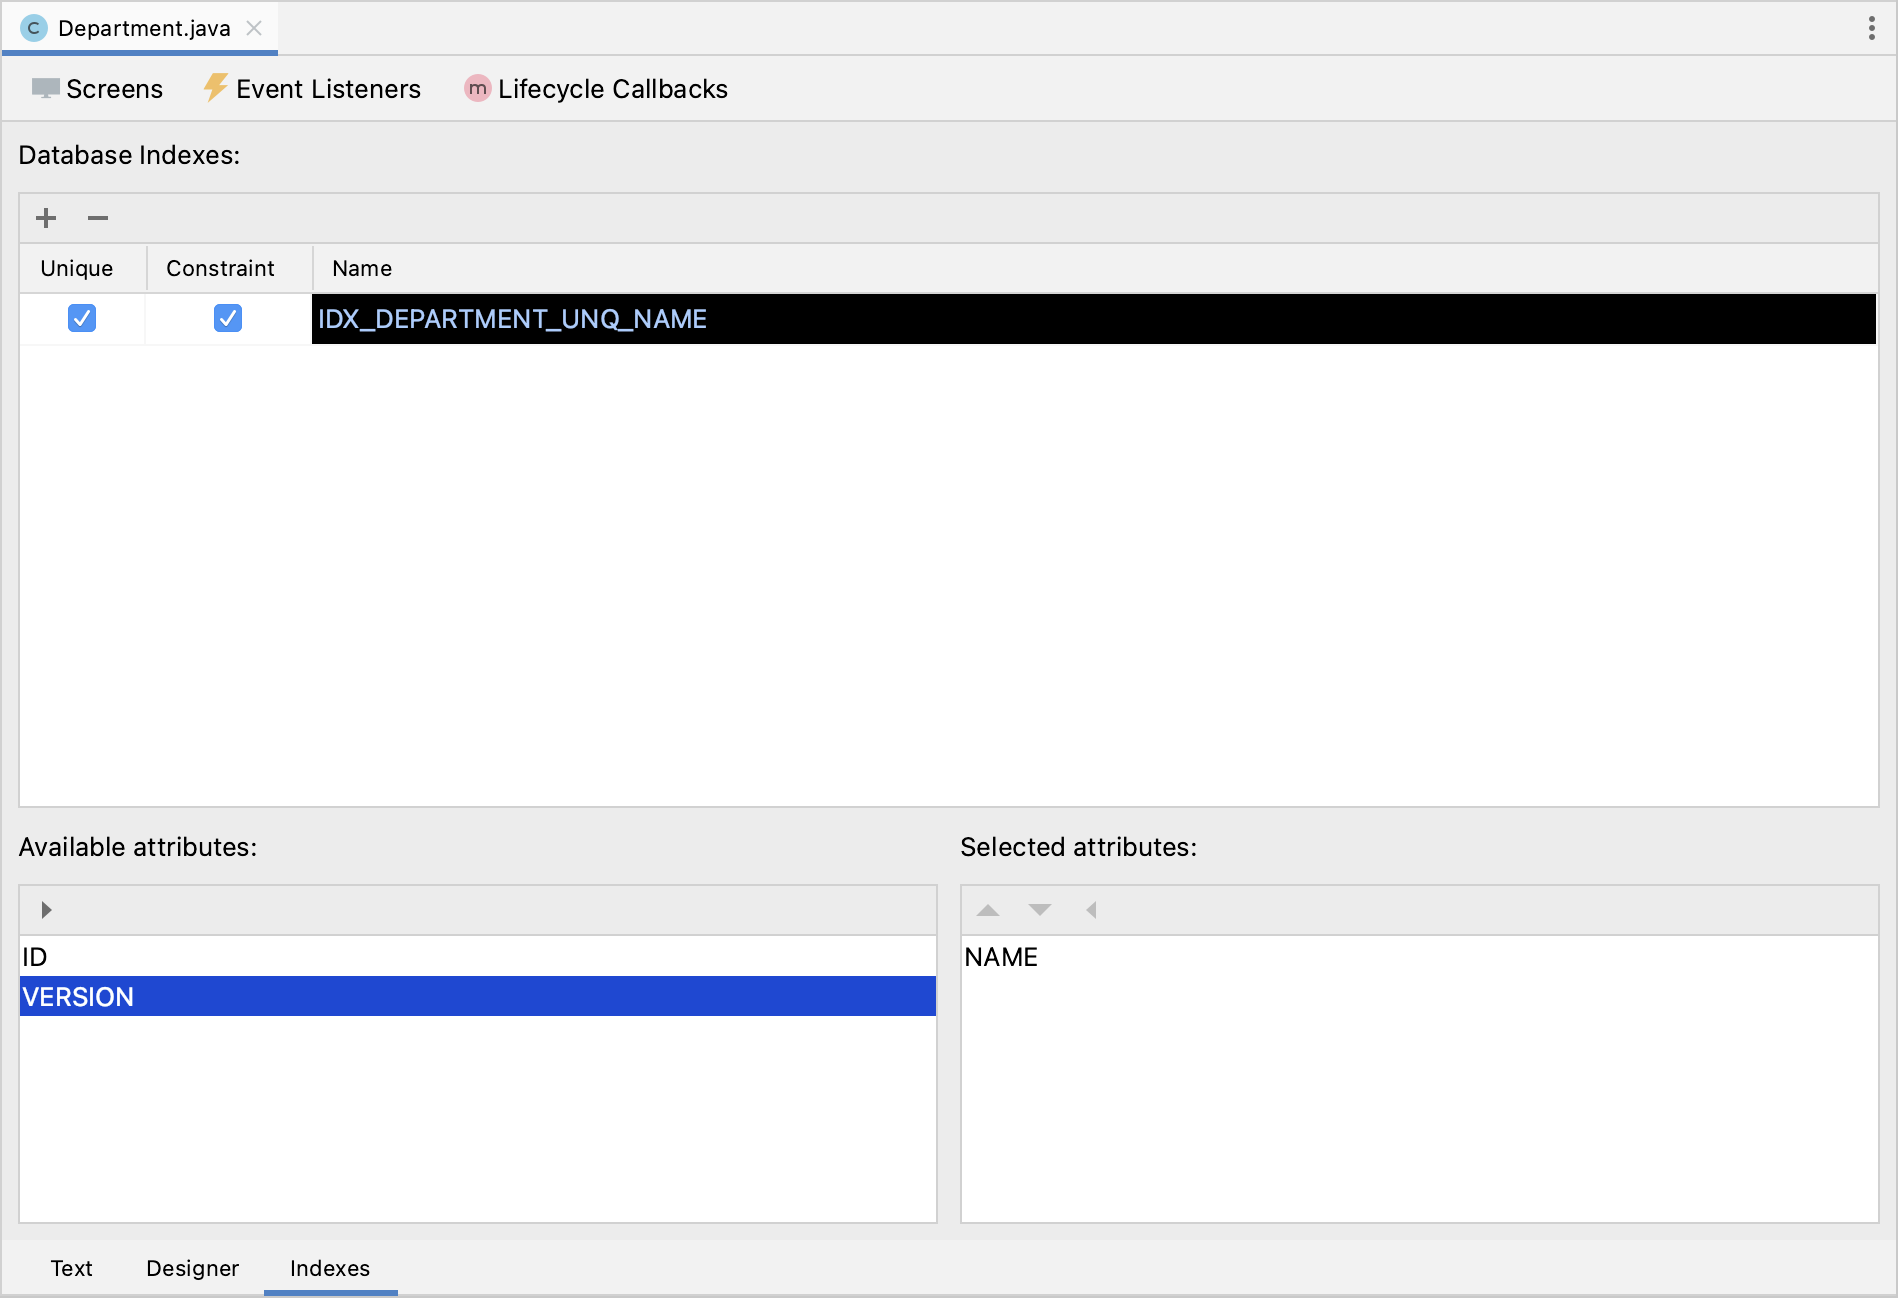1898x1298 pixels.
Task: Uncheck the Unique checkbox for the index
Action: click(82, 318)
